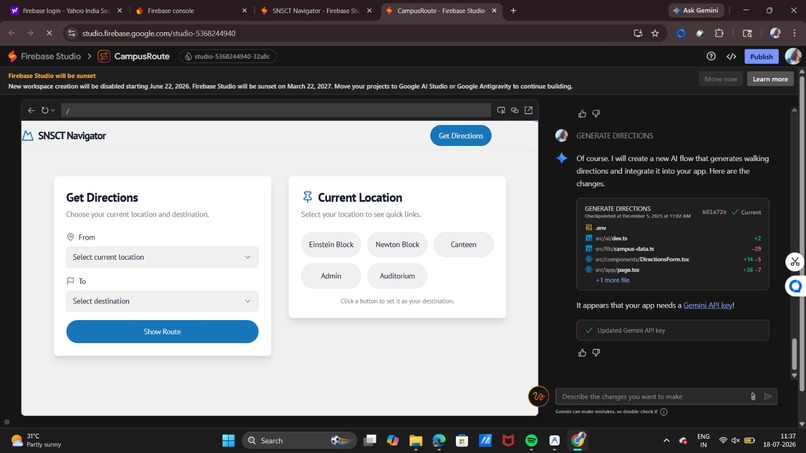Viewport: 806px width, 453px height.
Task: Copy the preview link icon
Action: tap(515, 110)
